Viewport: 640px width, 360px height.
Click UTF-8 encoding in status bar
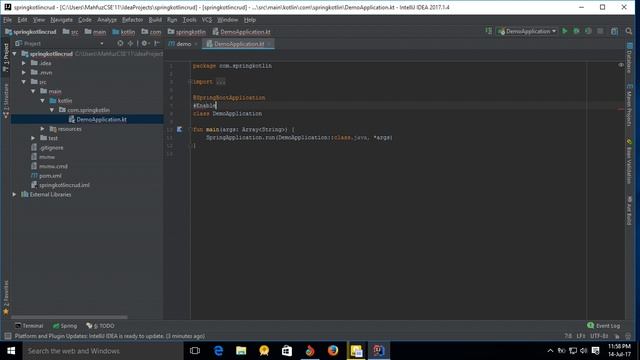(x=599, y=336)
